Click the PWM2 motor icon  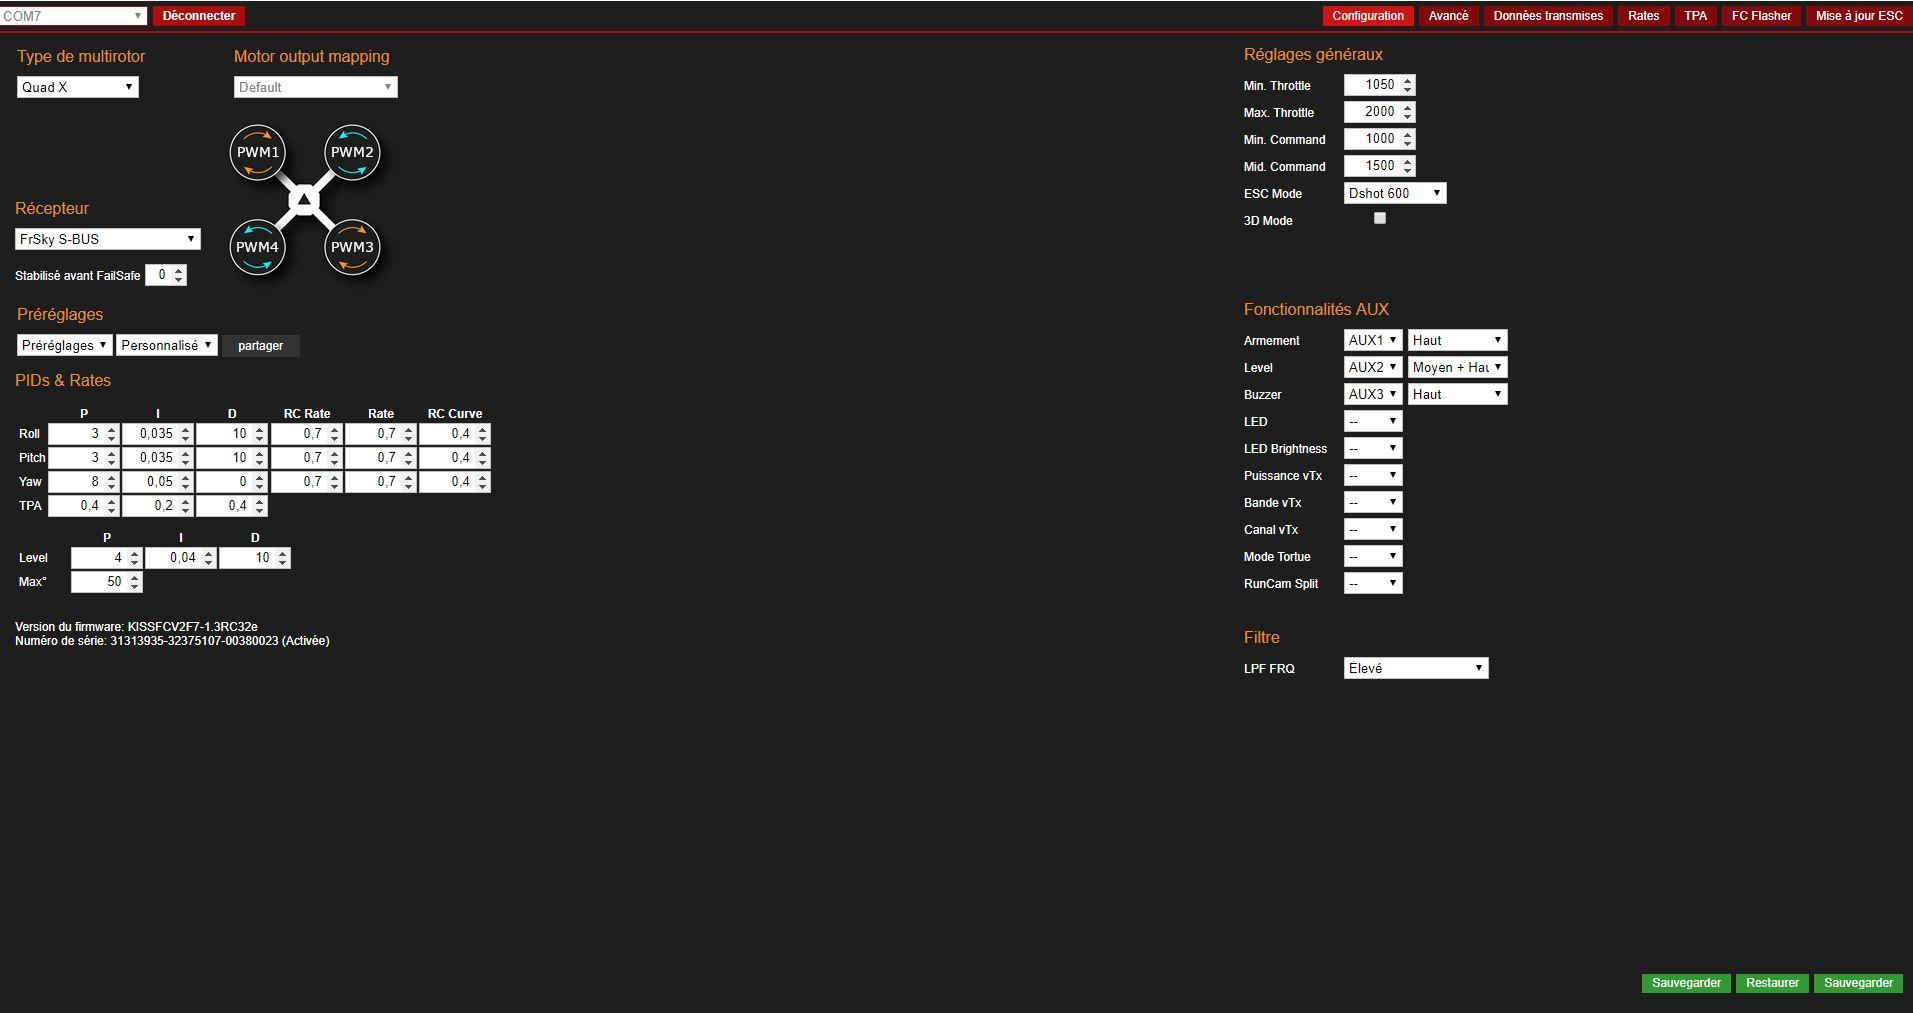click(352, 153)
